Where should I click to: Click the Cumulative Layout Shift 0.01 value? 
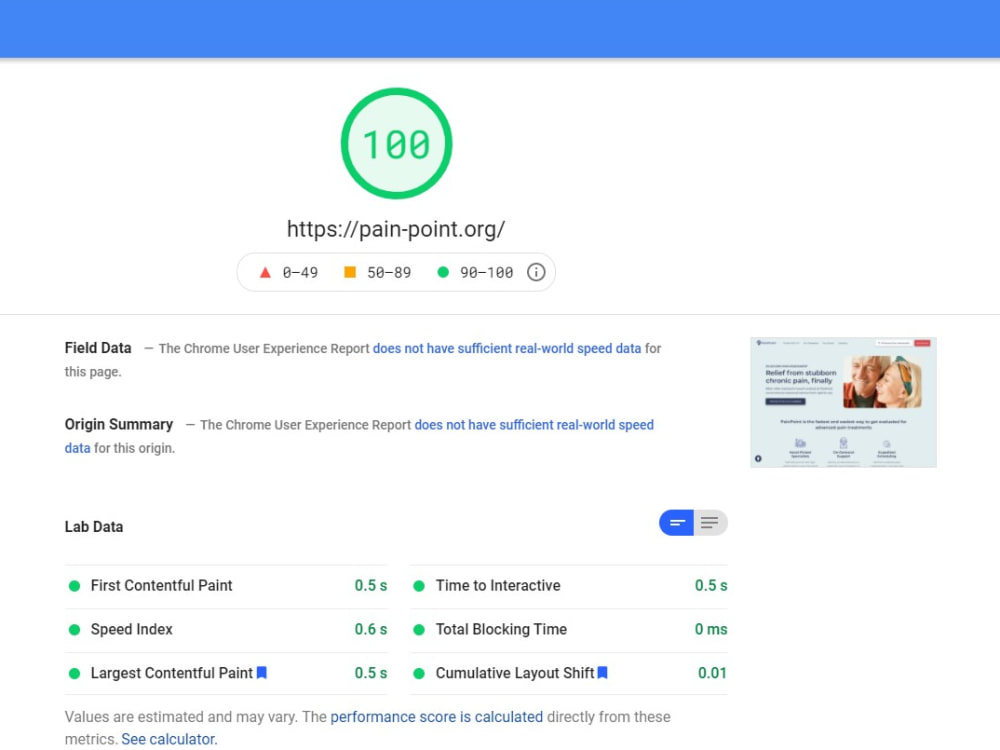pyautogui.click(x=712, y=673)
